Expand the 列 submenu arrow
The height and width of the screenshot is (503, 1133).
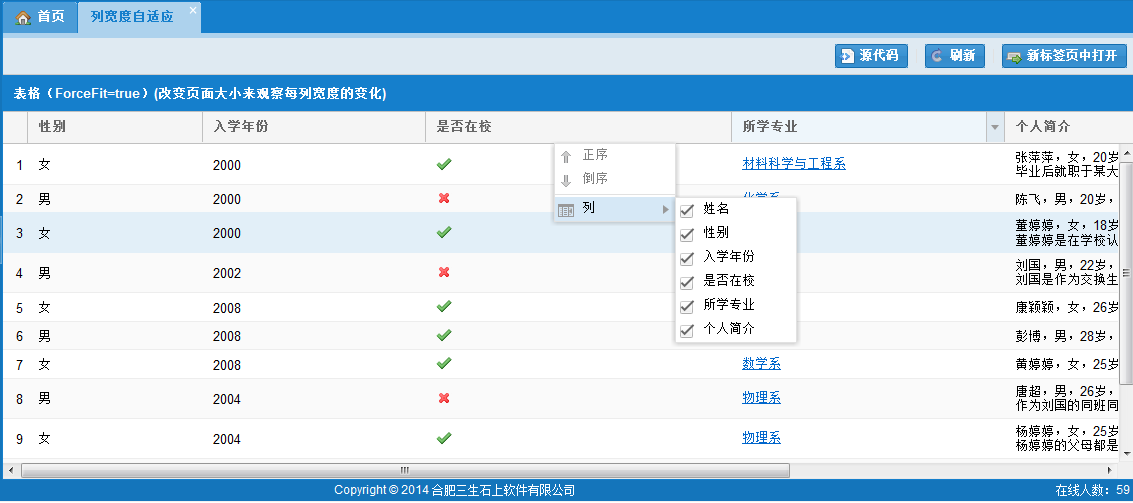(x=662, y=209)
